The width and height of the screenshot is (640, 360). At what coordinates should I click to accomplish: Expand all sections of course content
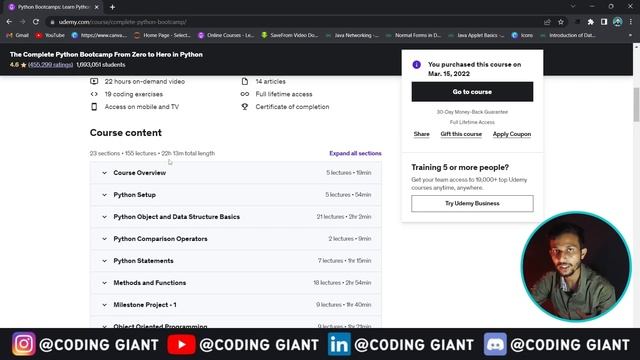pos(355,153)
